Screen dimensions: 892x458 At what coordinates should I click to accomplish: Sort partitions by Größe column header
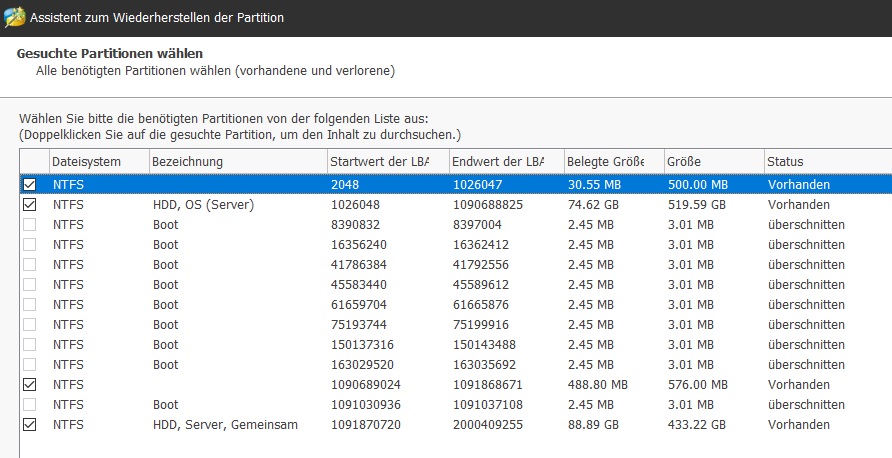click(710, 162)
